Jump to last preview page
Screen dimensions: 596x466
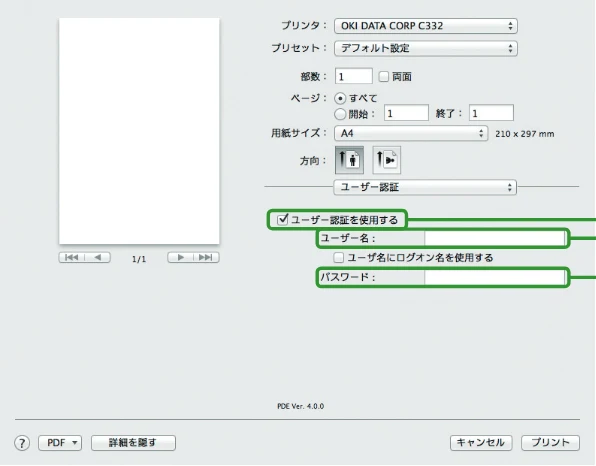point(206,257)
